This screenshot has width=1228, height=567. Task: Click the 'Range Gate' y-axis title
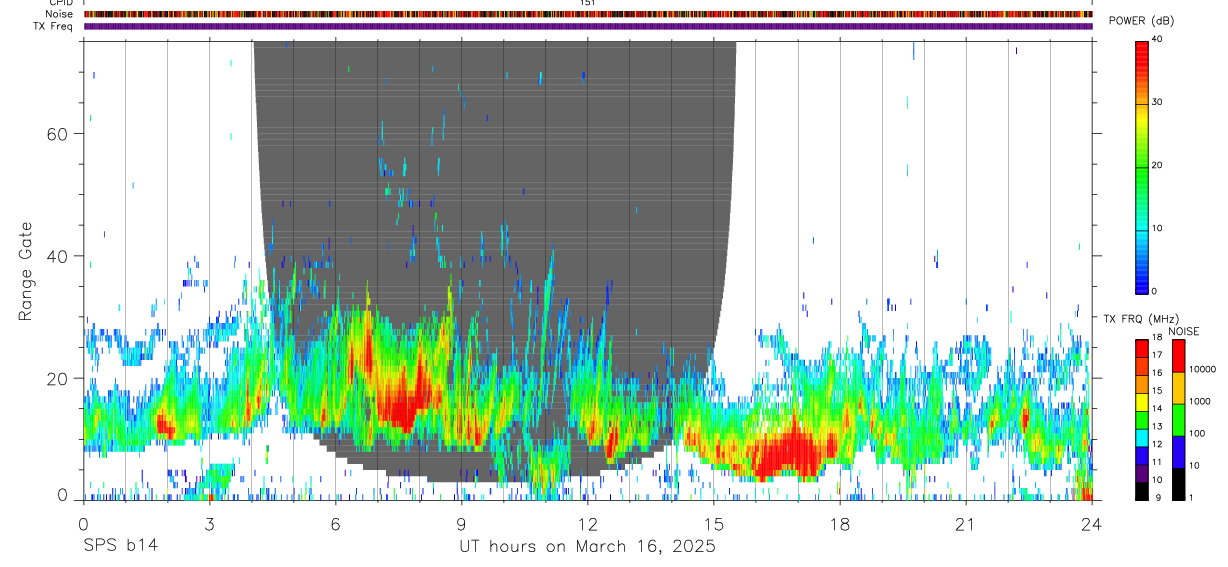tap(25, 272)
